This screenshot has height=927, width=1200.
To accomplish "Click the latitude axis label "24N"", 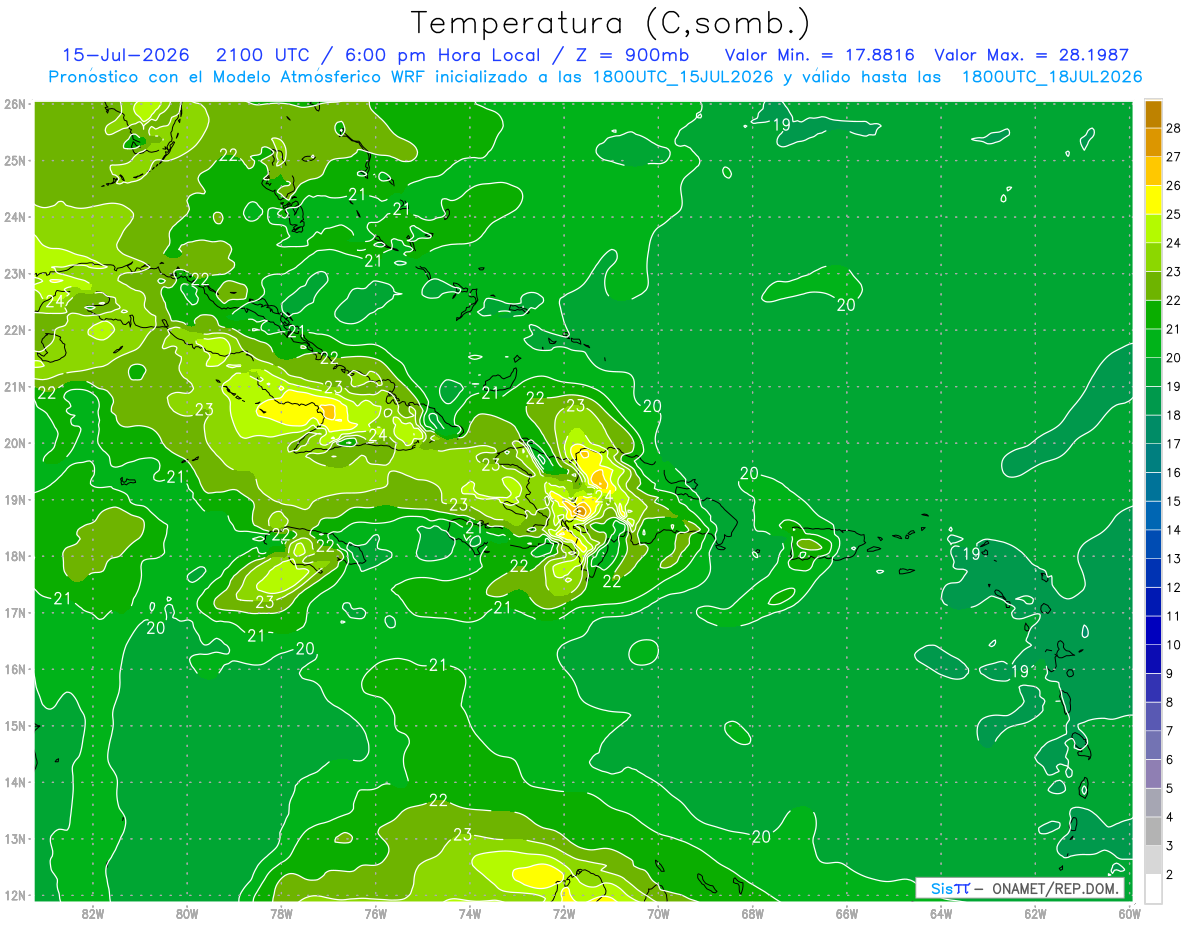I will point(15,216).
